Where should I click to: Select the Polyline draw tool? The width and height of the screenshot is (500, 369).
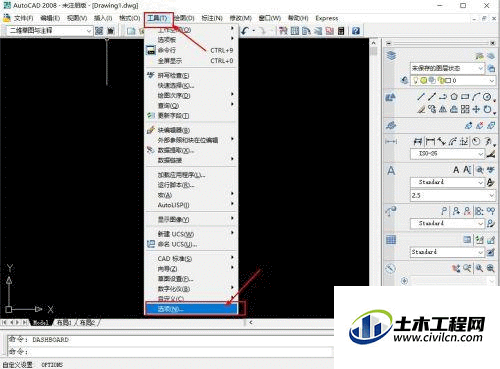point(443,97)
